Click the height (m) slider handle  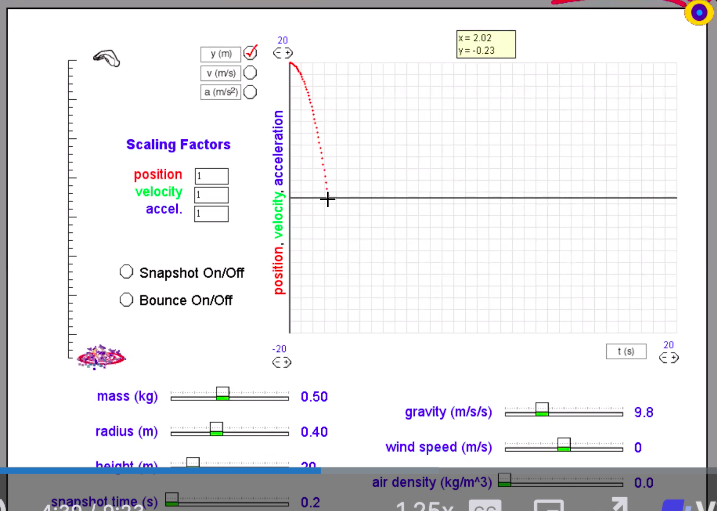coord(193,462)
